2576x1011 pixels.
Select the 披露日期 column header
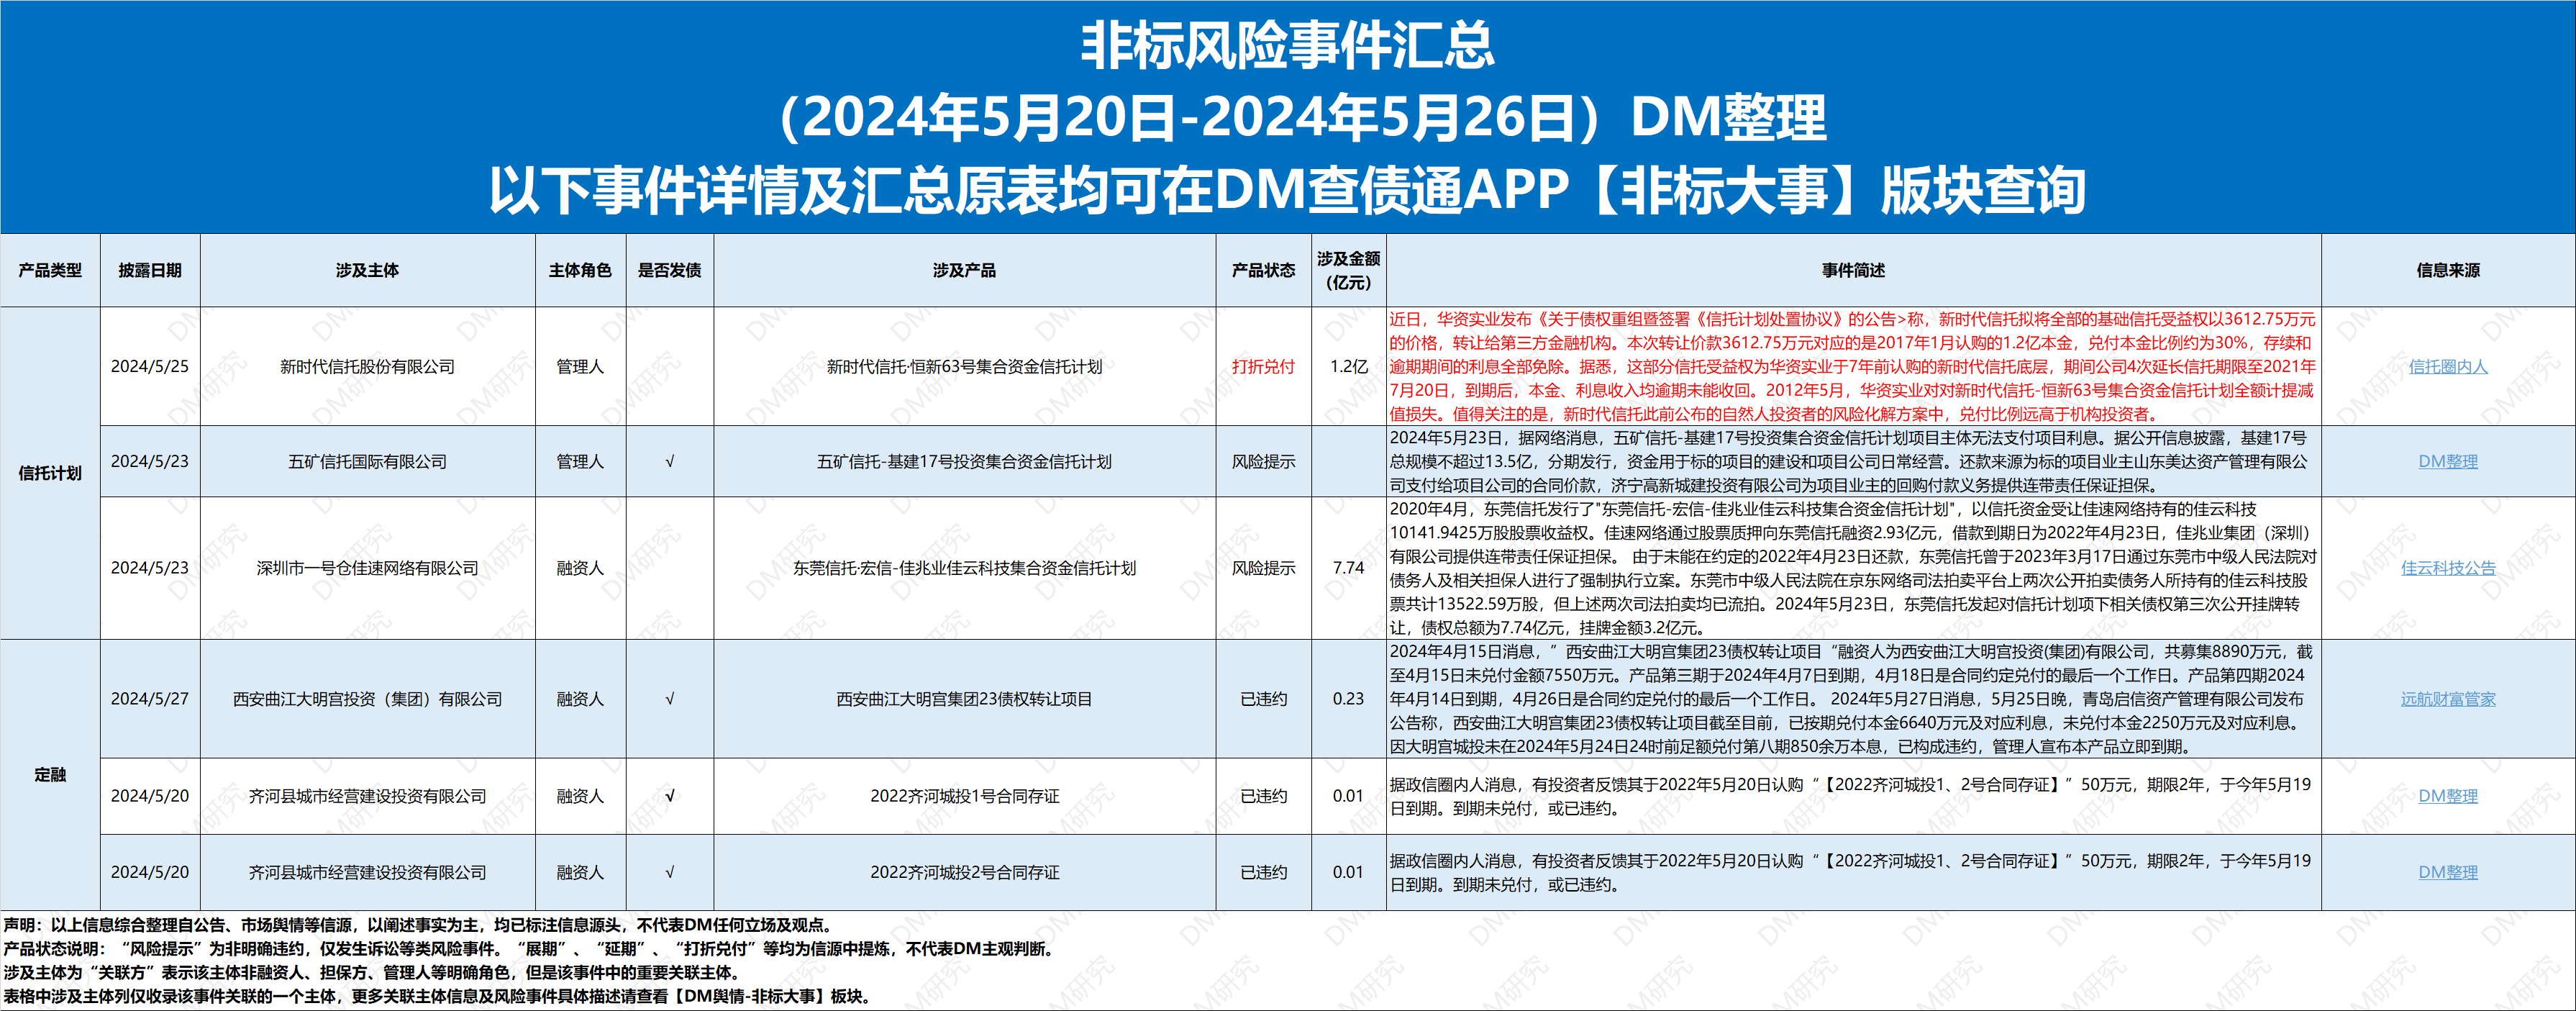[x=150, y=270]
